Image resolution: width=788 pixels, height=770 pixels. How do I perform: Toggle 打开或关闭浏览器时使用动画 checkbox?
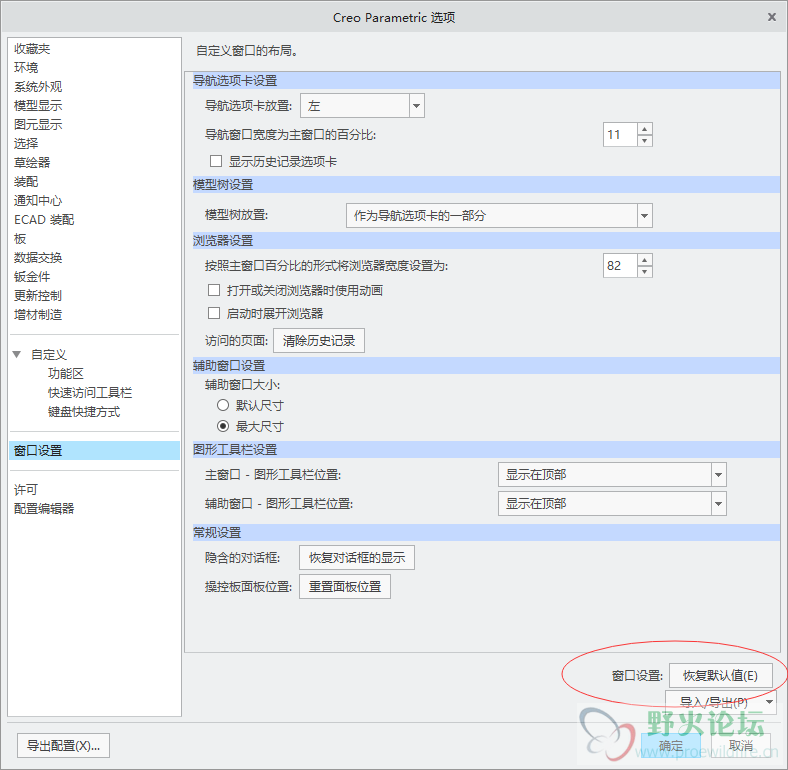(214, 291)
